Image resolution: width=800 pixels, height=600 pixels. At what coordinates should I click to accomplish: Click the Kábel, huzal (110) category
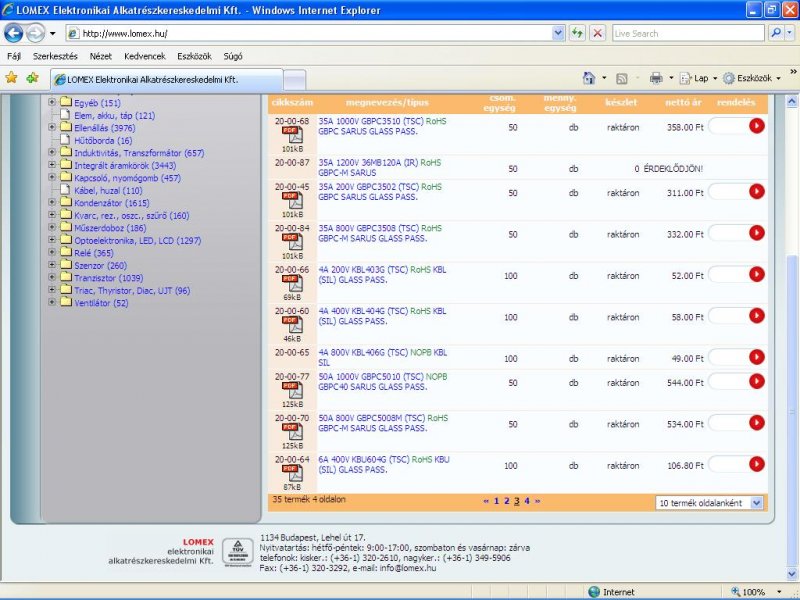108,190
